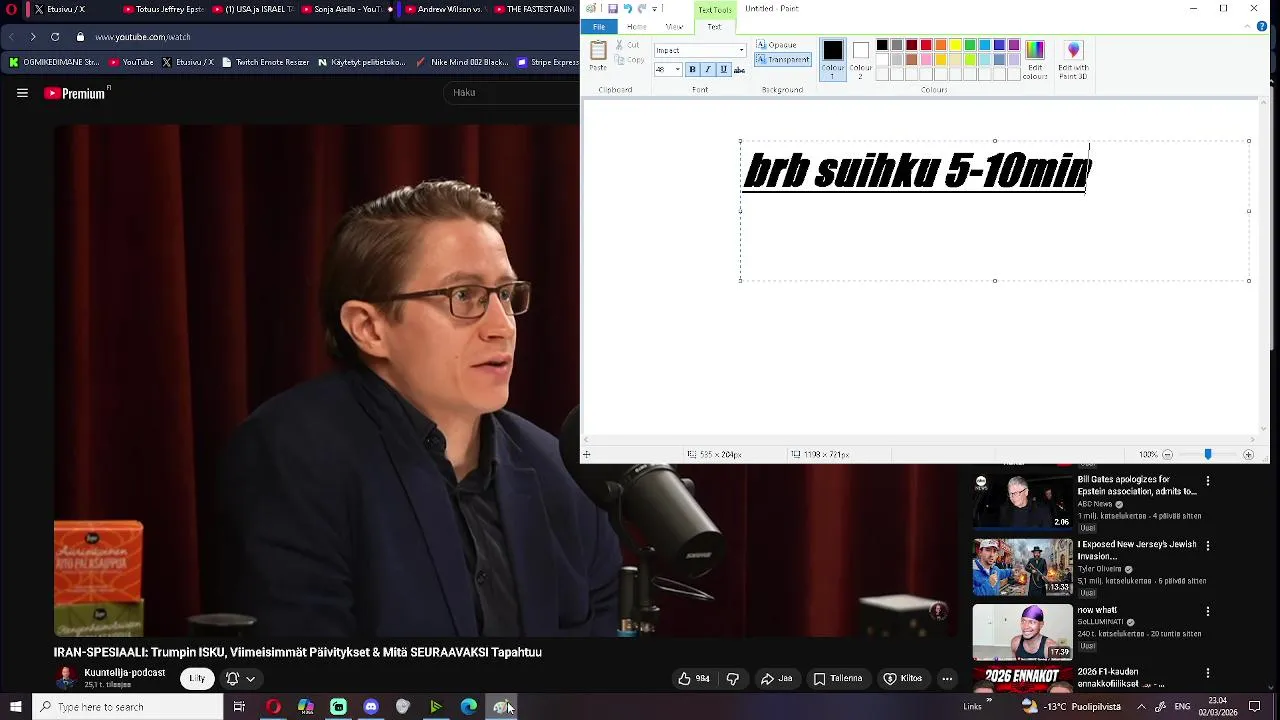
Task: Click the Text Tools contextual tab
Action: (x=715, y=9)
